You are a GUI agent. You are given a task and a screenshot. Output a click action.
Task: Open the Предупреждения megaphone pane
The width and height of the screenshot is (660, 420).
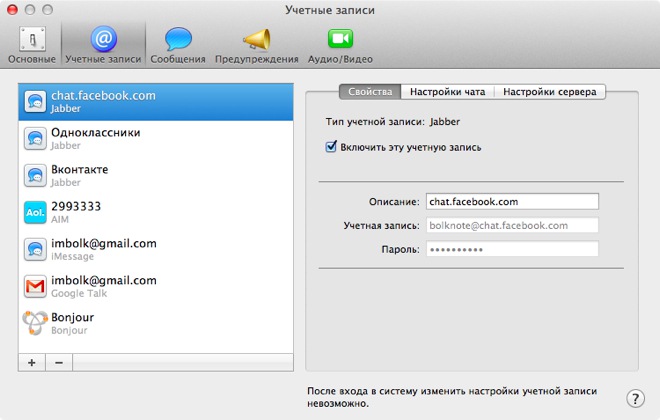coord(256,45)
